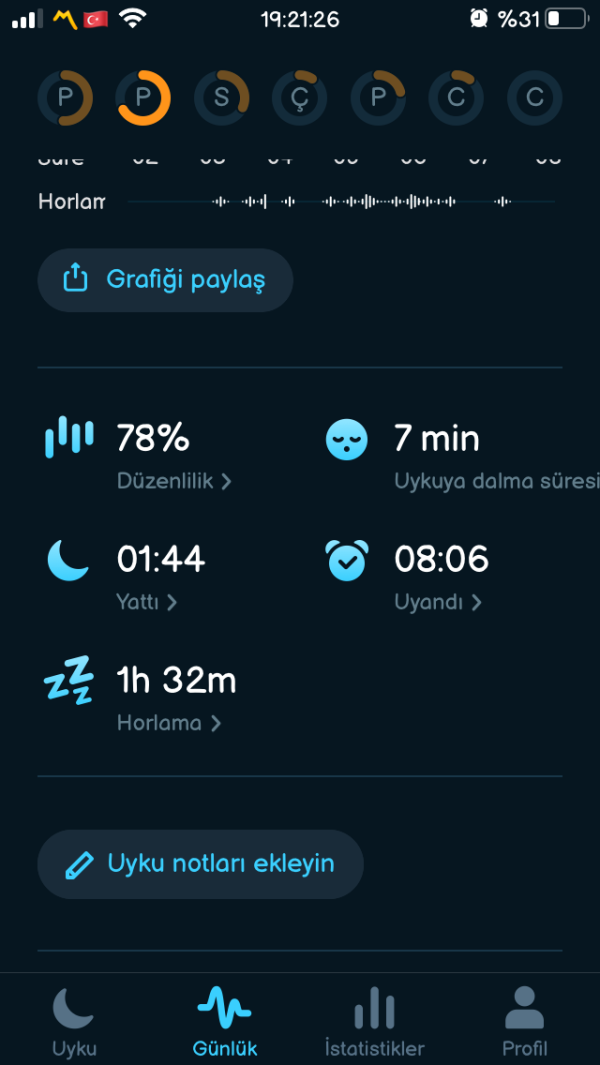This screenshot has height=1065, width=600.
Task: Expand Uyandı wake time details
Action: pyautogui.click(x=438, y=602)
